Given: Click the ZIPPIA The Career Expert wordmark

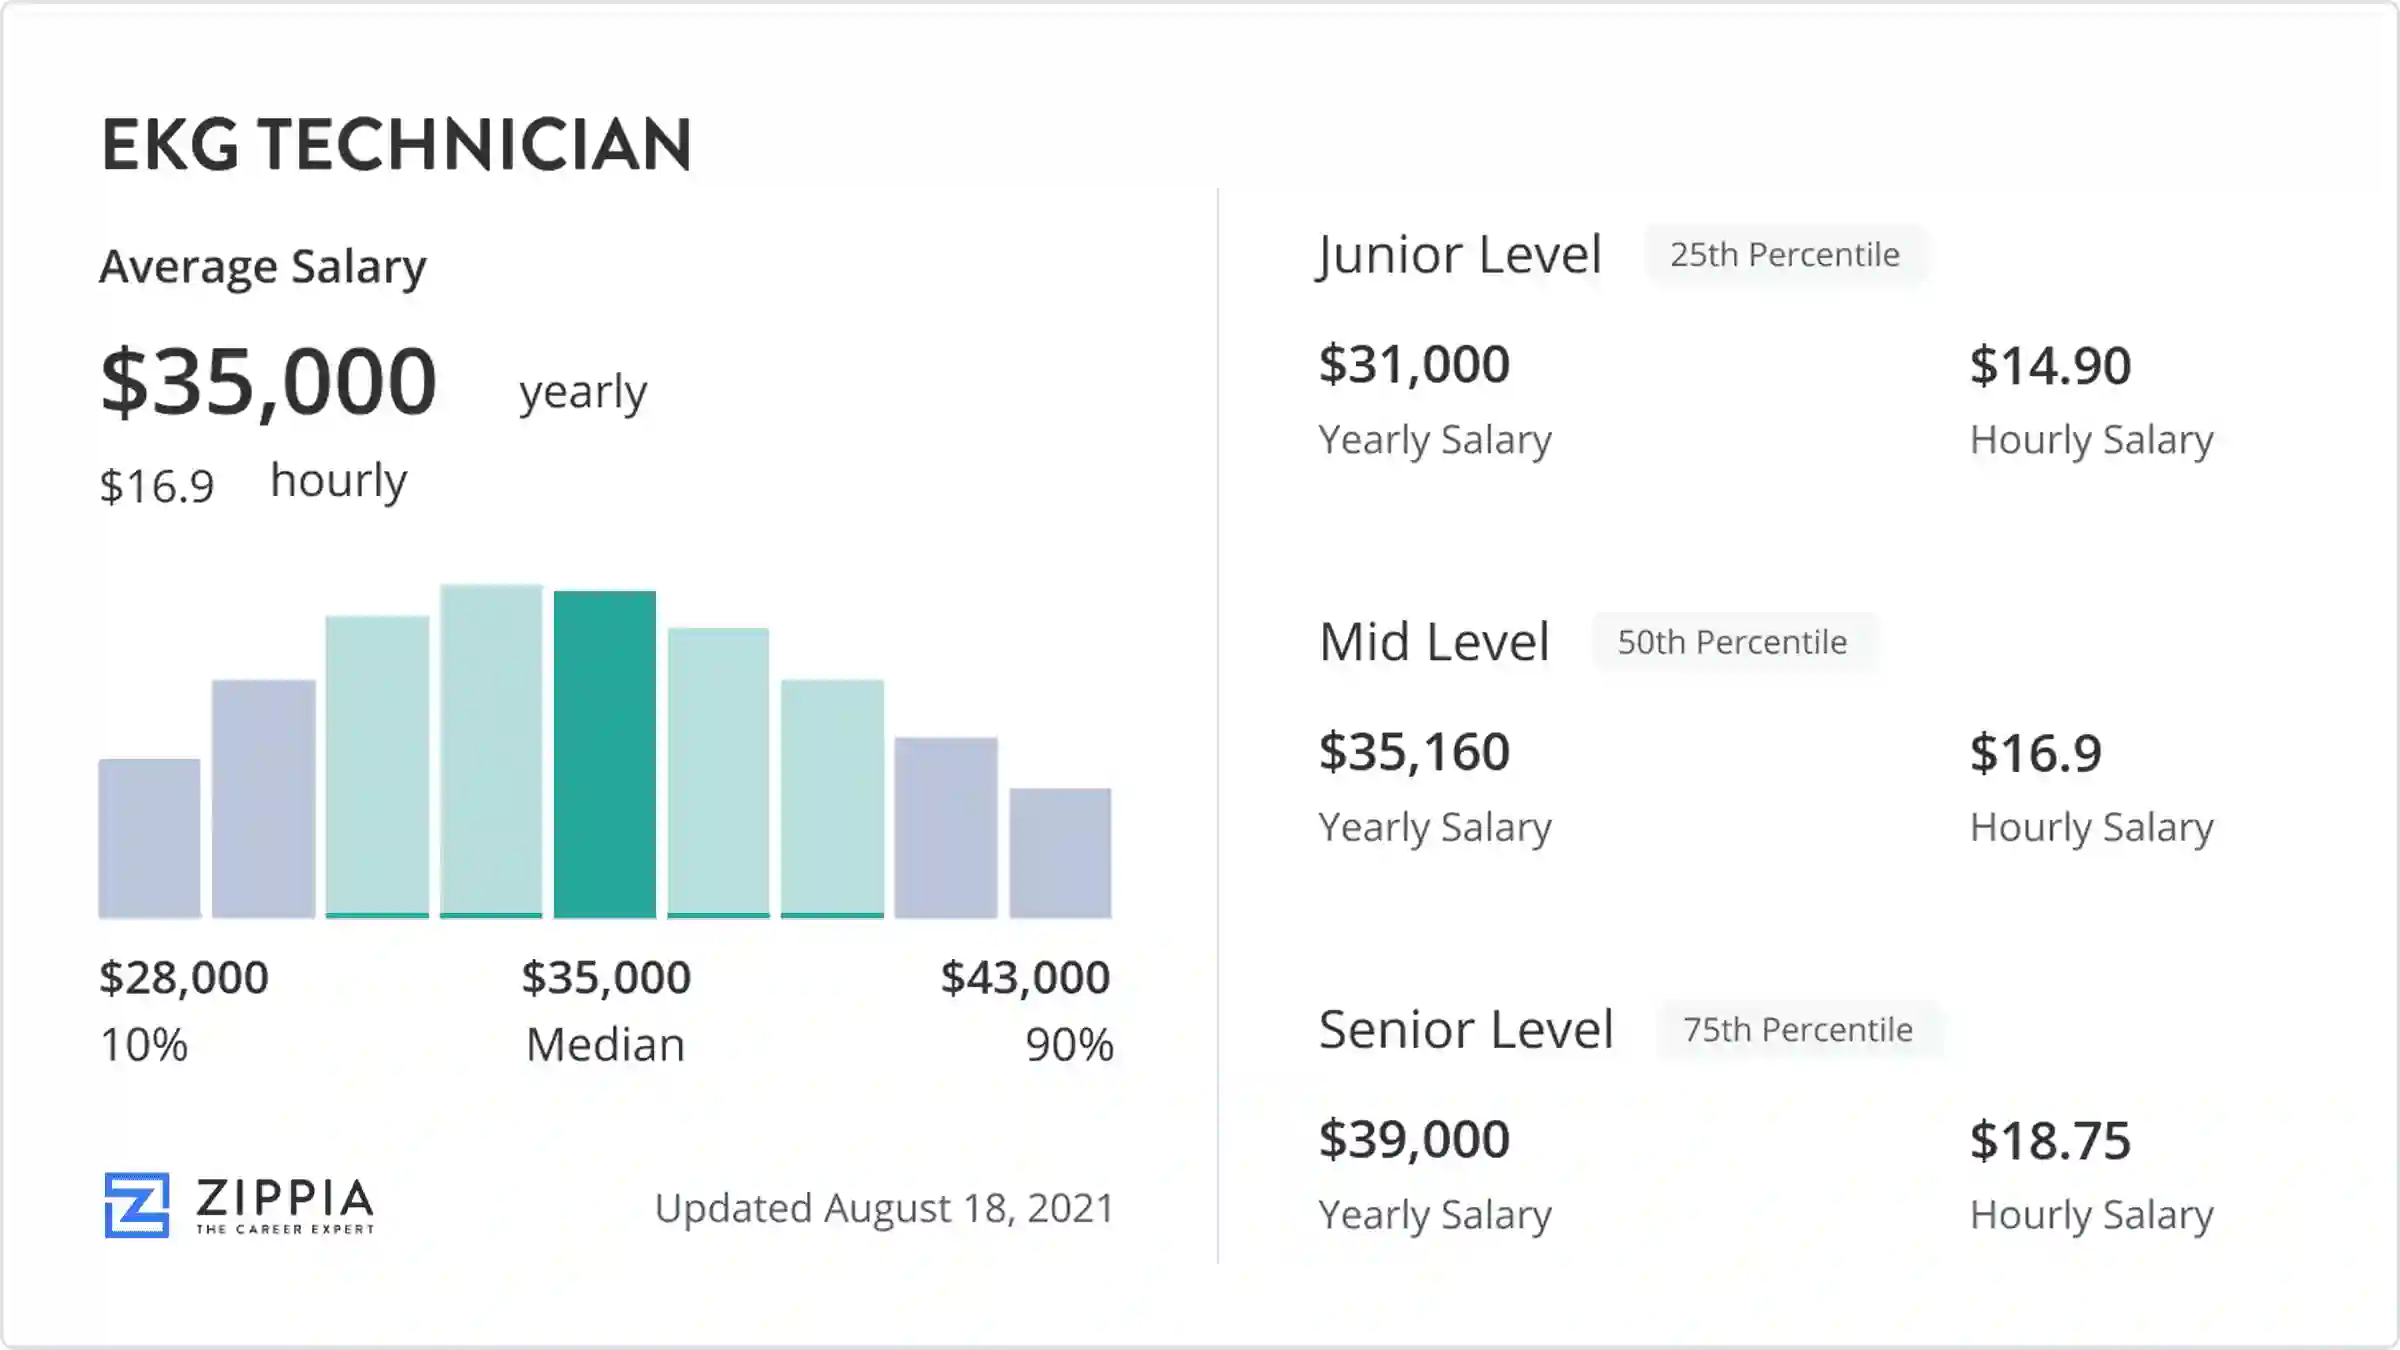Looking at the screenshot, I should click(285, 1205).
